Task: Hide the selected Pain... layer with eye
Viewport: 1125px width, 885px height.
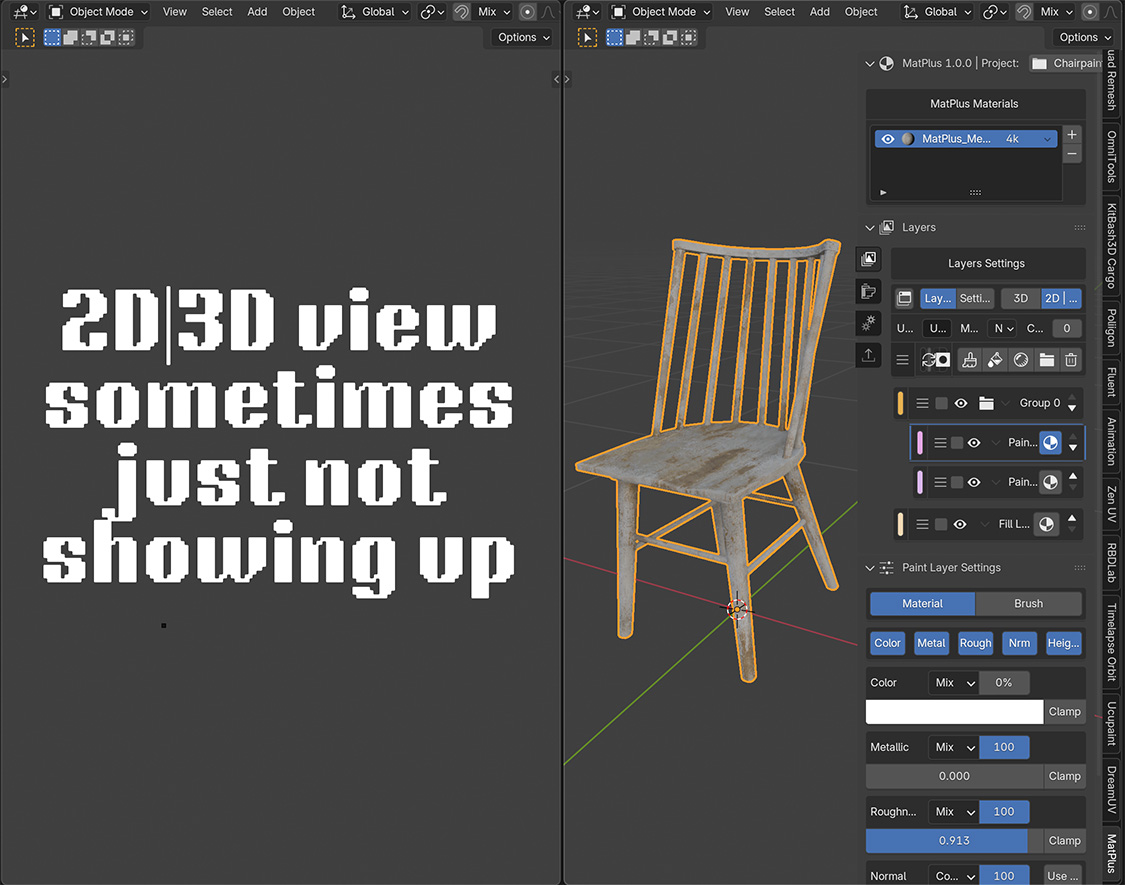Action: 974,443
